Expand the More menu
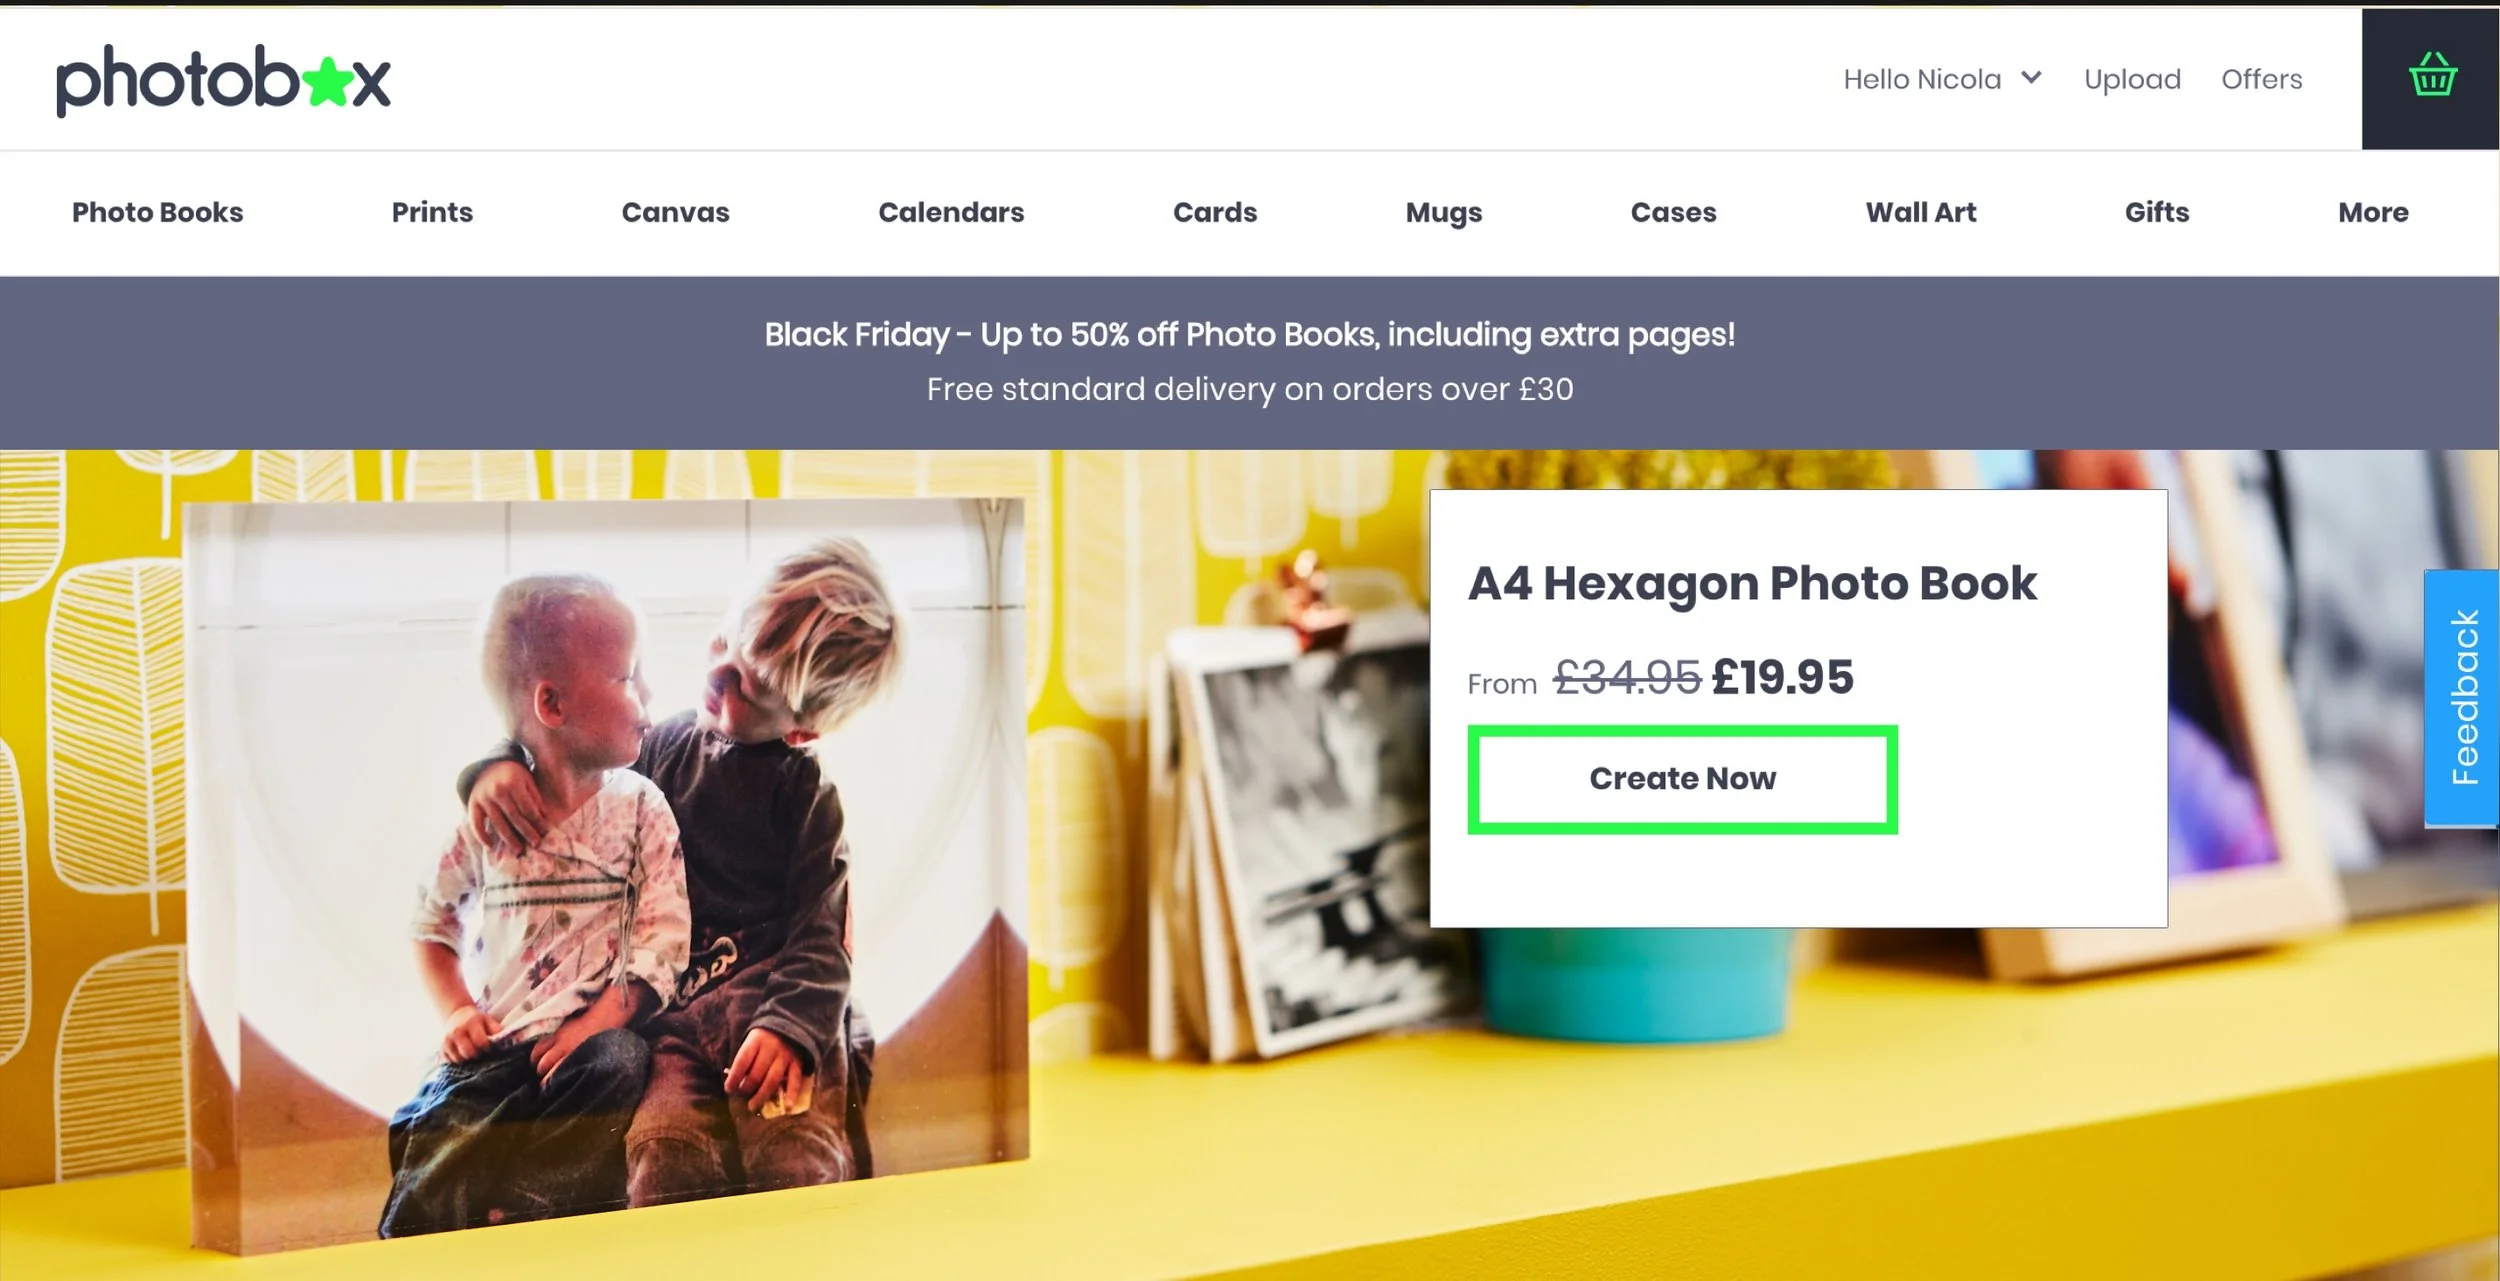The height and width of the screenshot is (1281, 2500). (2372, 212)
